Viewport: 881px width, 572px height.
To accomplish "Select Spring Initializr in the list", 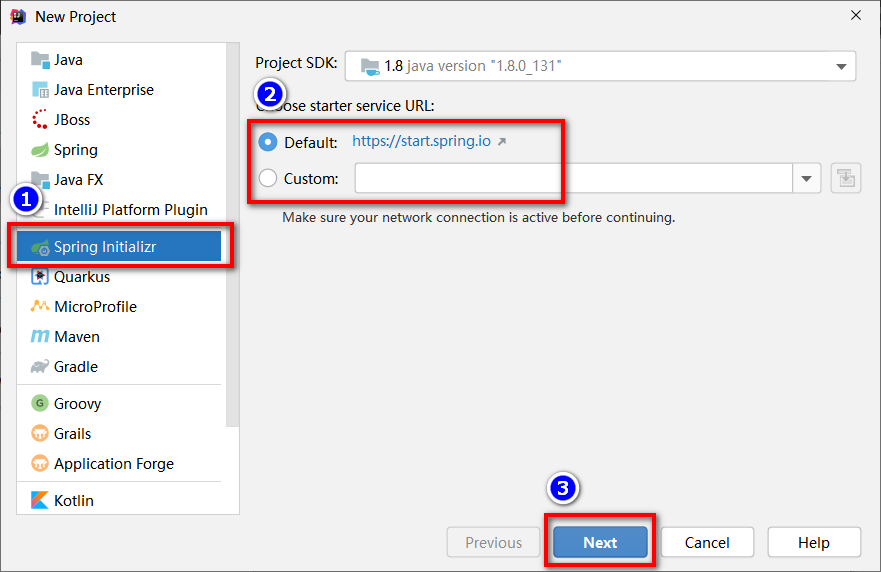I will click(119, 247).
